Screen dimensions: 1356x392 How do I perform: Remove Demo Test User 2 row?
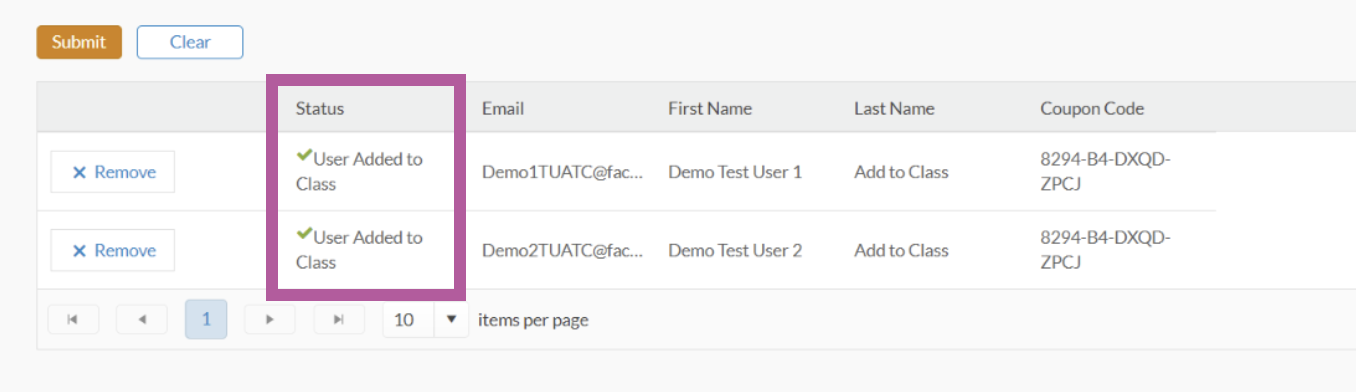point(113,250)
